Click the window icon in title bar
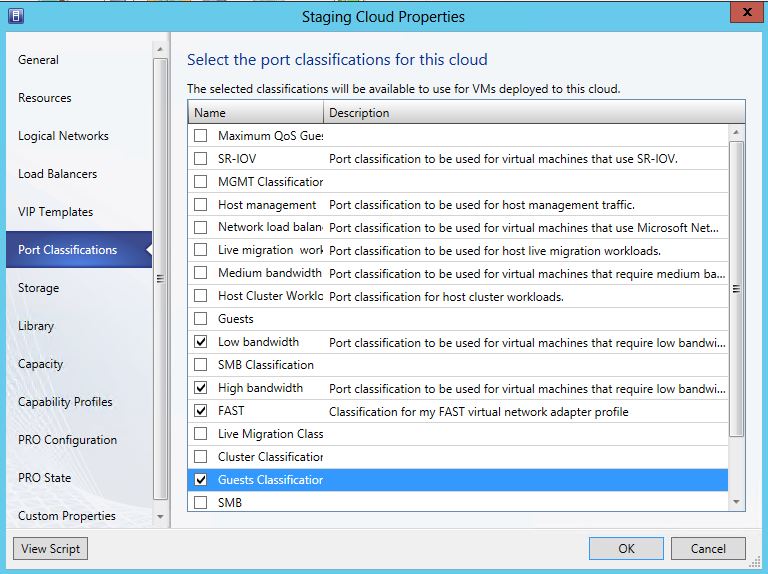Viewport: 768px width, 574px height. pos(15,16)
